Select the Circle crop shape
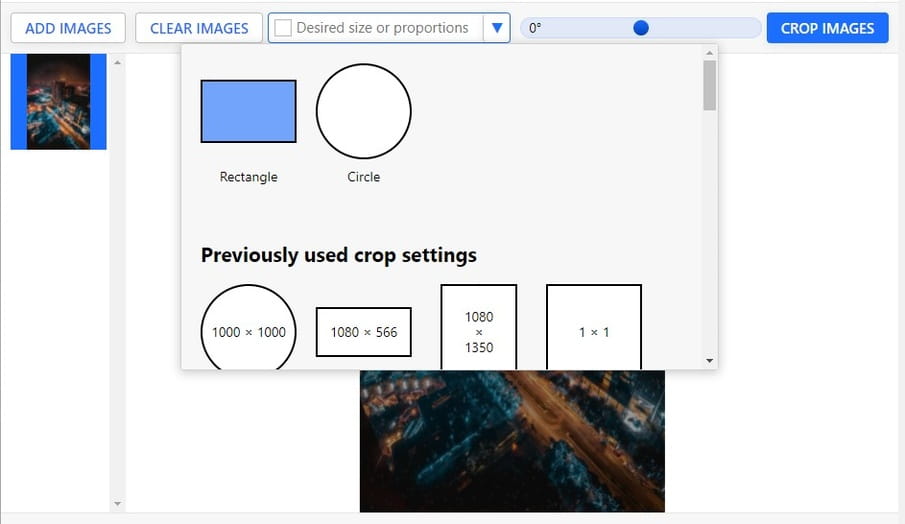The height and width of the screenshot is (524, 905). (x=363, y=111)
